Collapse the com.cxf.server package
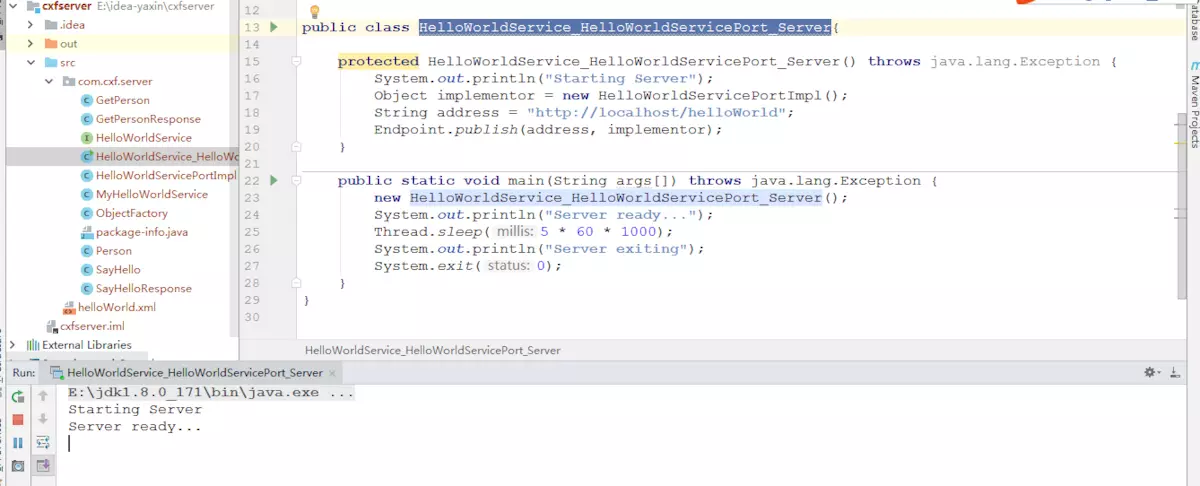1200x486 pixels. (x=49, y=81)
